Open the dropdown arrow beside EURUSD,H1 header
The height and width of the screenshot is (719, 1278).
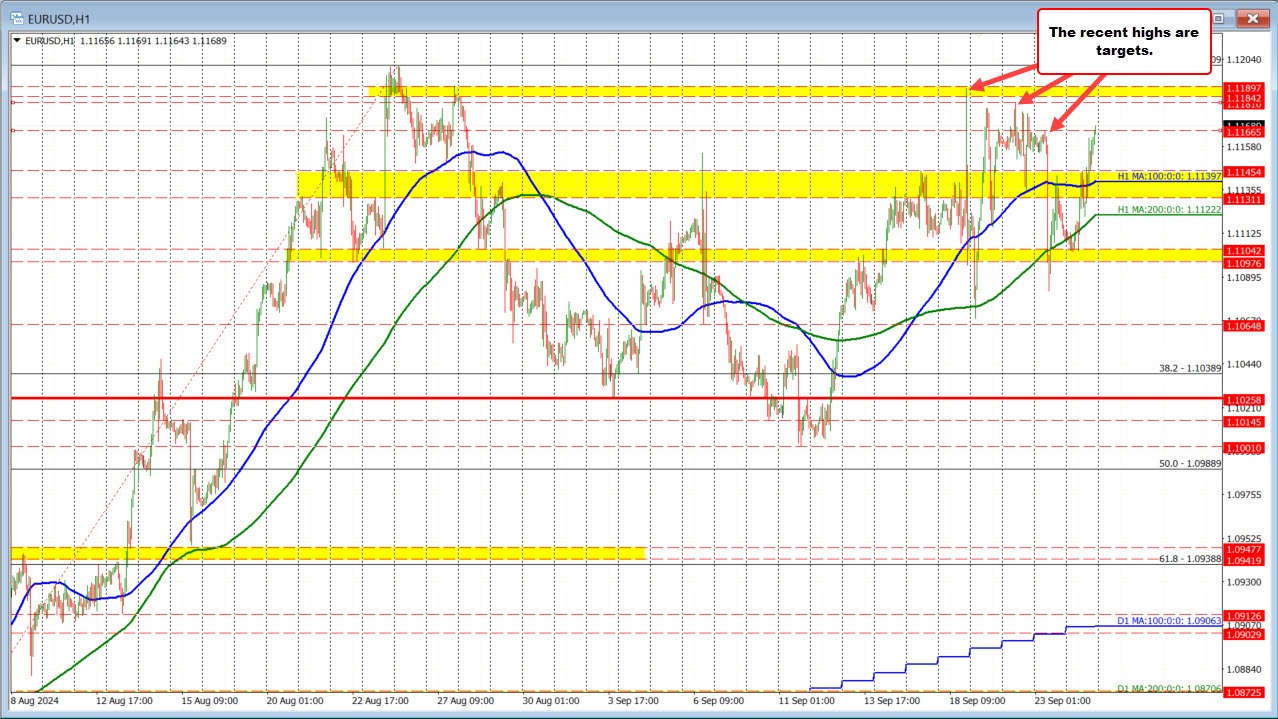click(17, 41)
